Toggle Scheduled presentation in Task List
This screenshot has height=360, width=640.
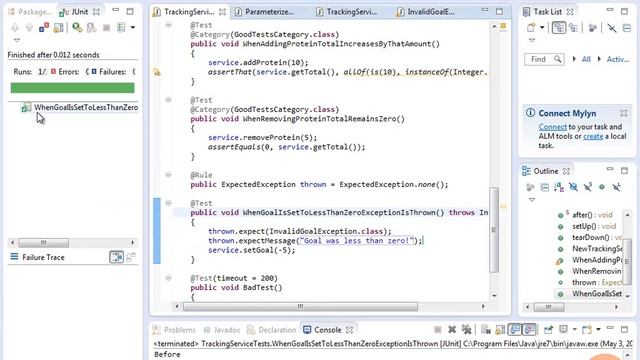click(573, 27)
